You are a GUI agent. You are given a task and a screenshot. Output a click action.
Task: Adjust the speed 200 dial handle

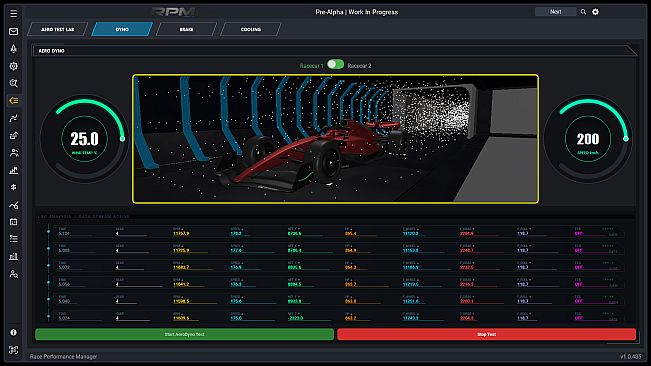click(626, 139)
